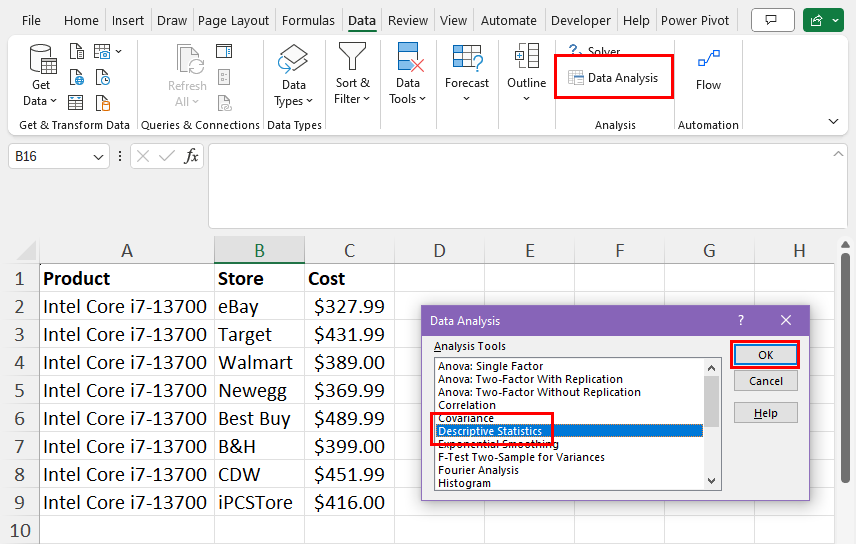Select column D header

439,251
